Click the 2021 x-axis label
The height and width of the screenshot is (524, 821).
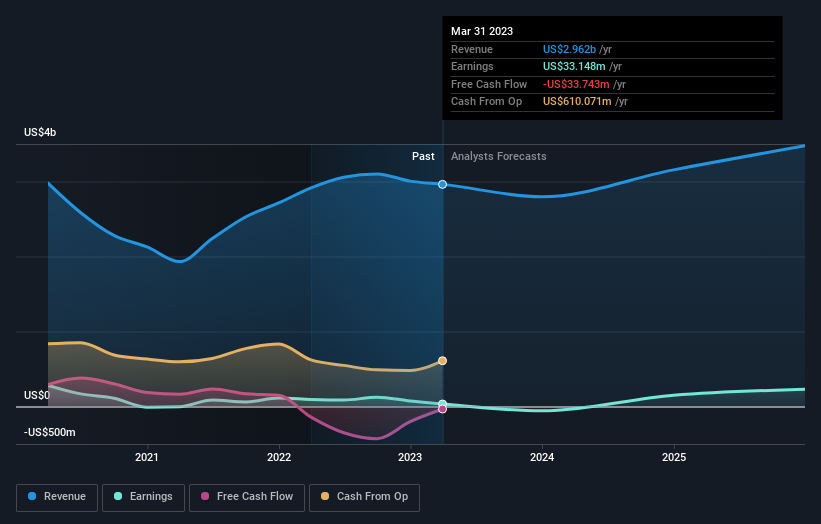147,457
